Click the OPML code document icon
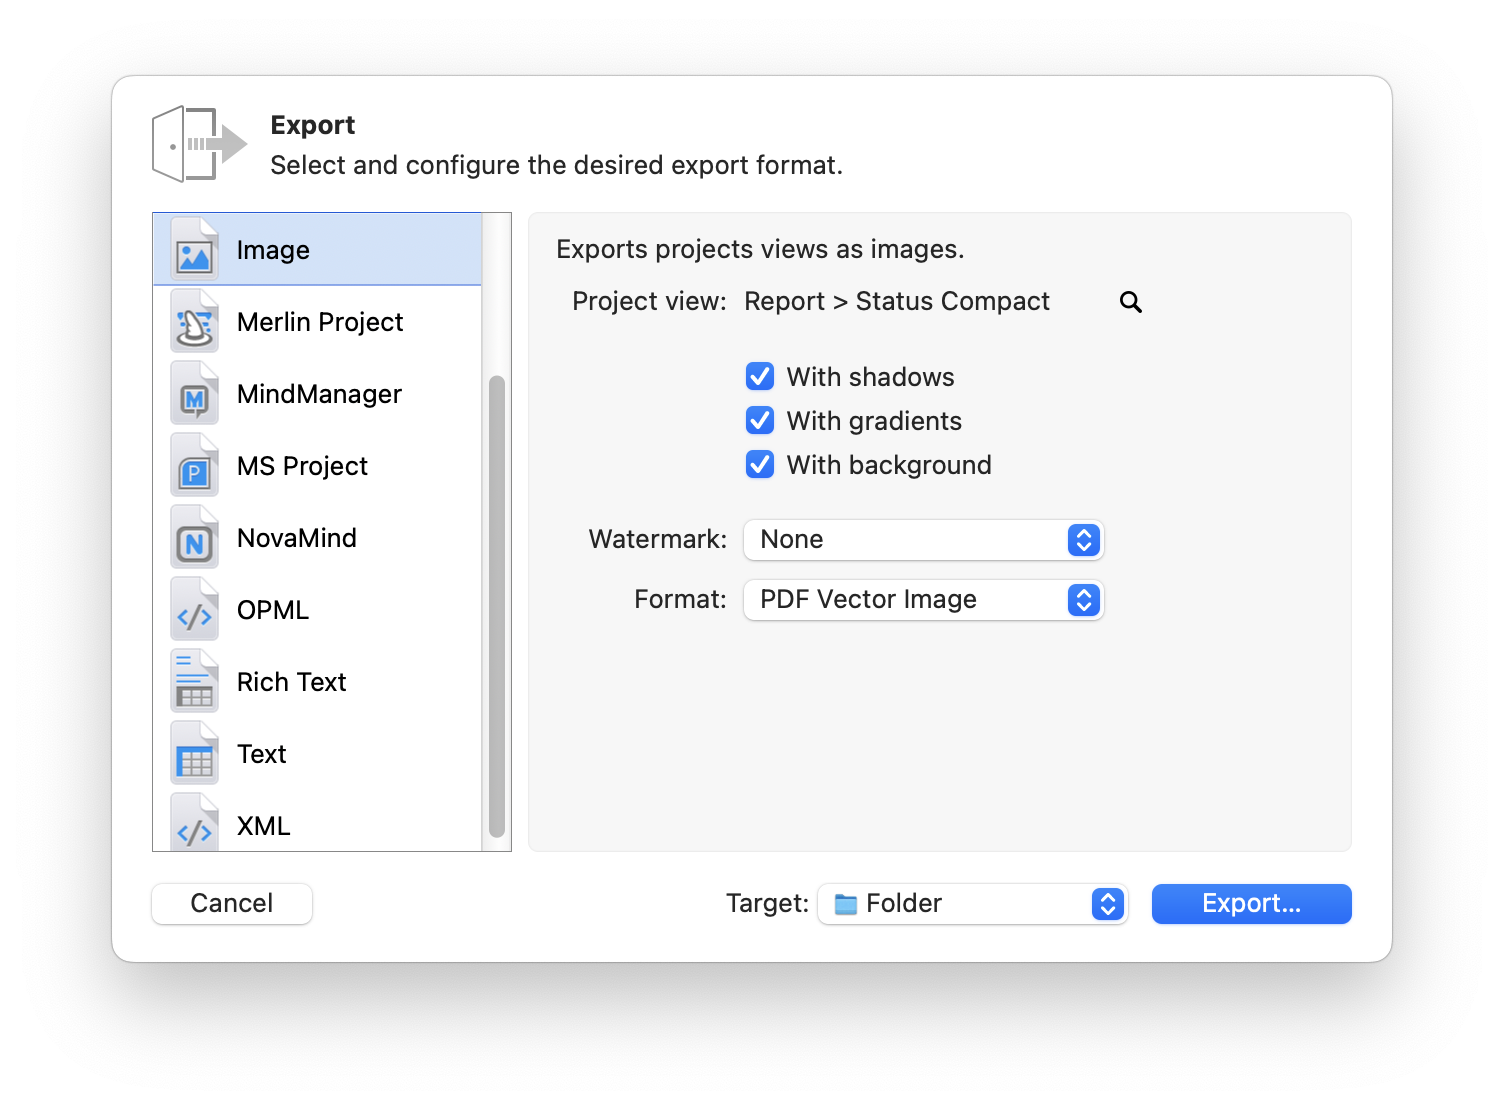 pos(194,609)
